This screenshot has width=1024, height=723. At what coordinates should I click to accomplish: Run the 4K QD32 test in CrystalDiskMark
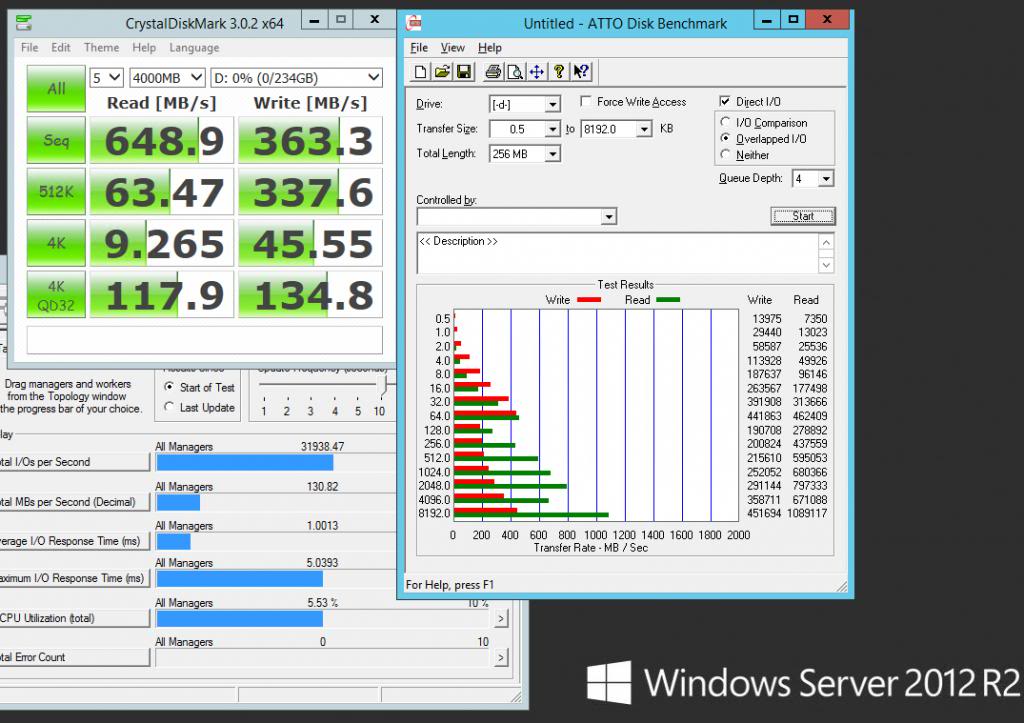pos(56,295)
